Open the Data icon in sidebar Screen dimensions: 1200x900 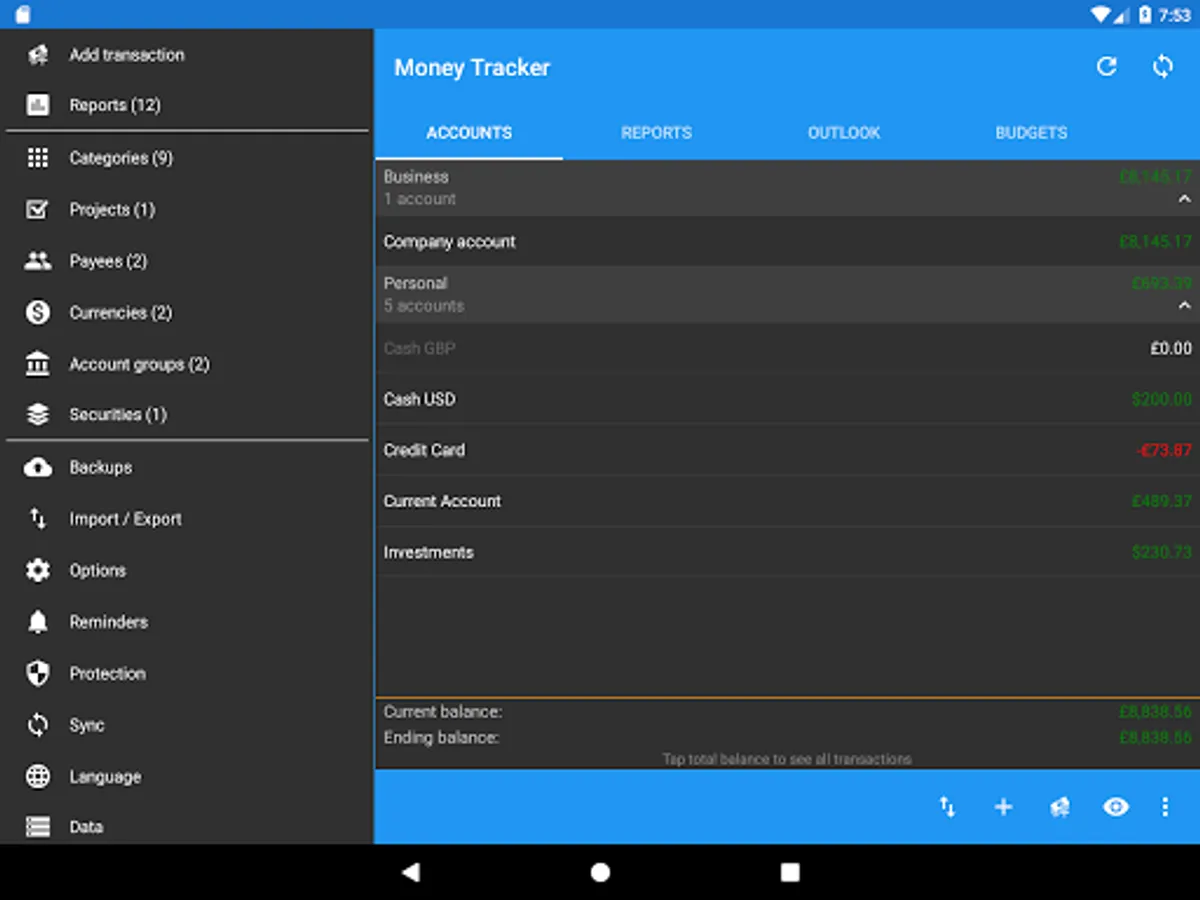tap(38, 827)
